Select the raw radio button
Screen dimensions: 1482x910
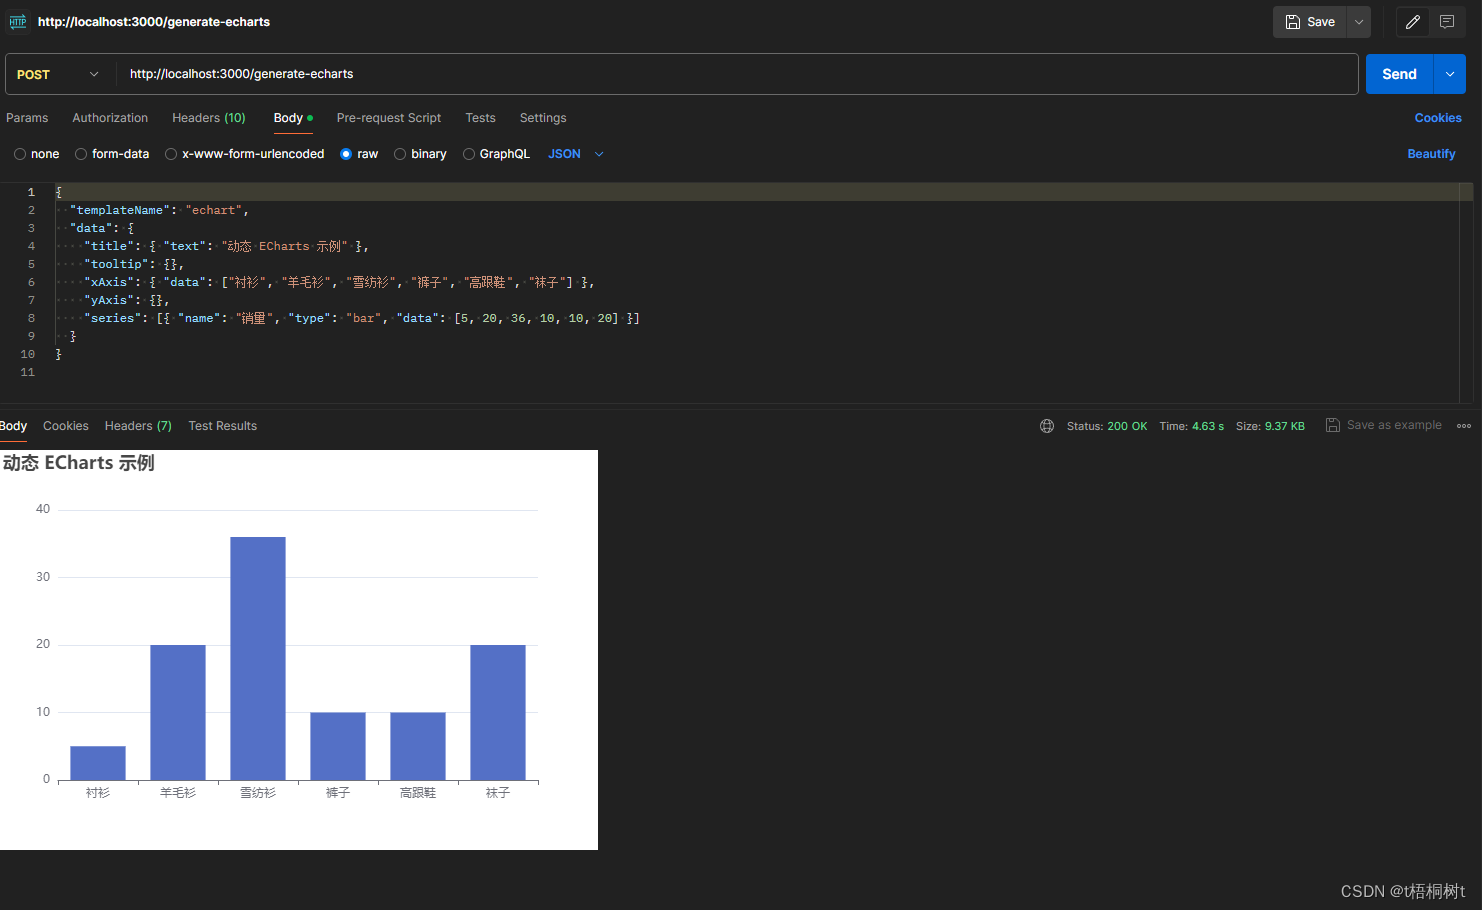pos(346,153)
